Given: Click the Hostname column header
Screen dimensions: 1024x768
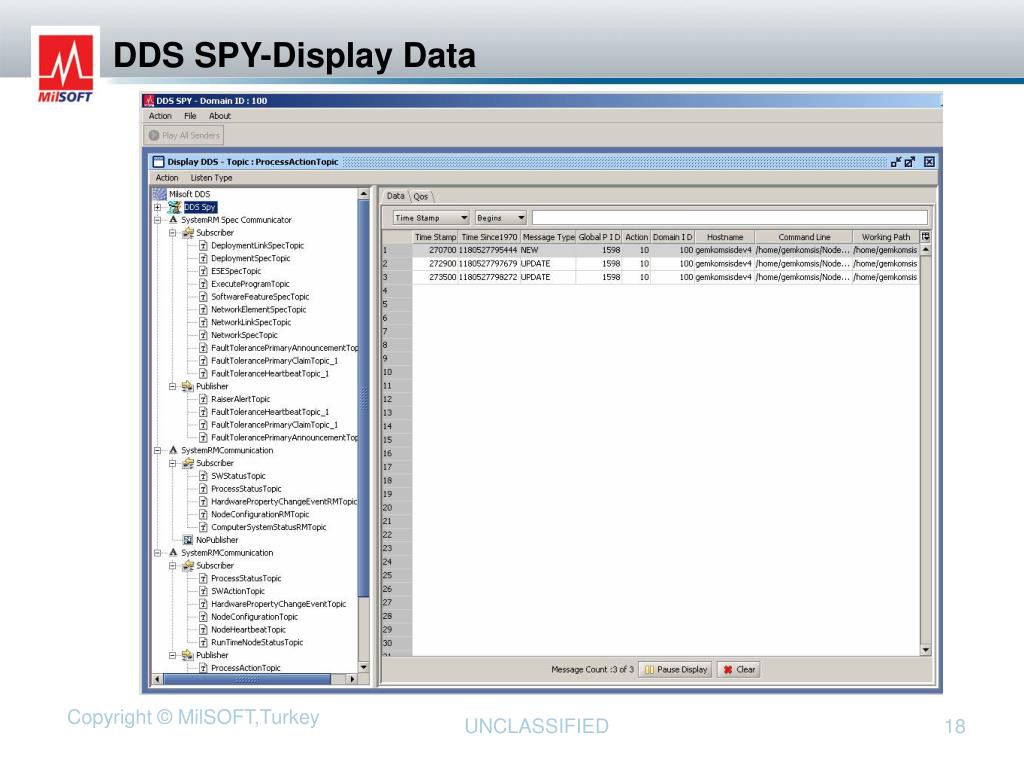Looking at the screenshot, I should [724, 237].
